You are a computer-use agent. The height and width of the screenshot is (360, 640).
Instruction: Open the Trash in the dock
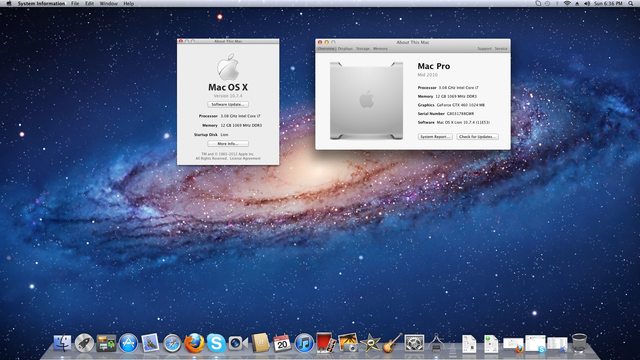pyautogui.click(x=579, y=343)
